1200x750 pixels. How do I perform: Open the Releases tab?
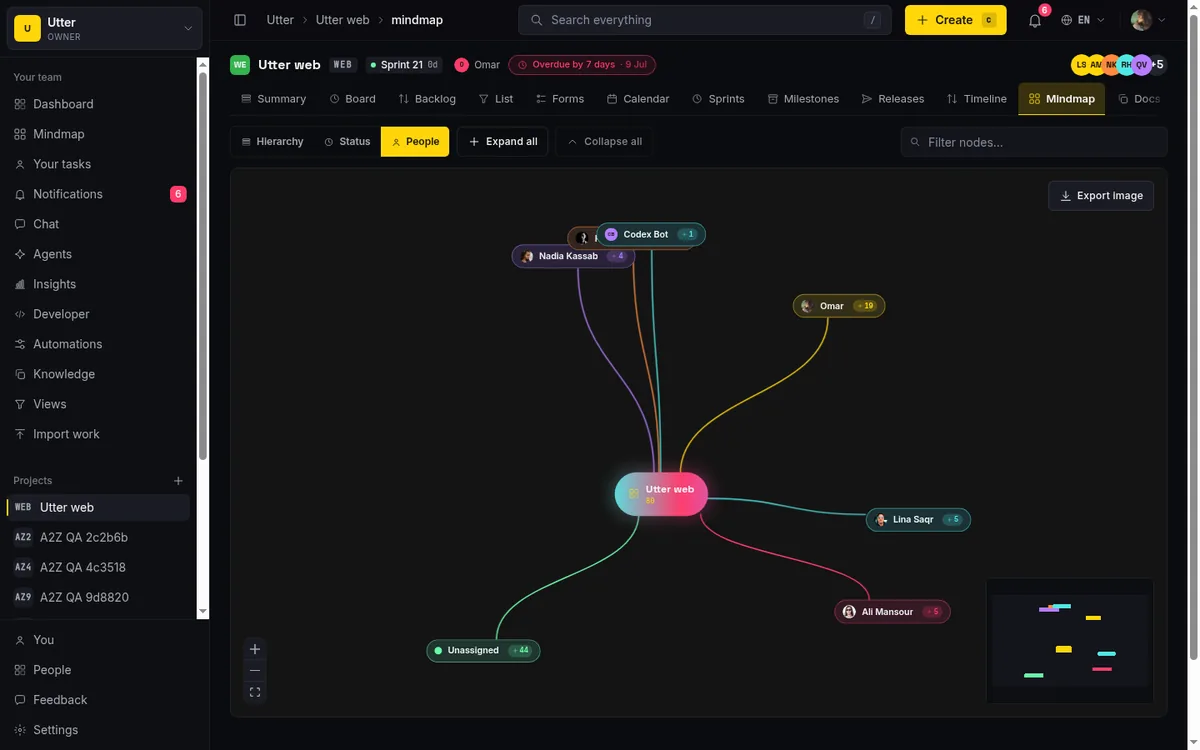[893, 99]
